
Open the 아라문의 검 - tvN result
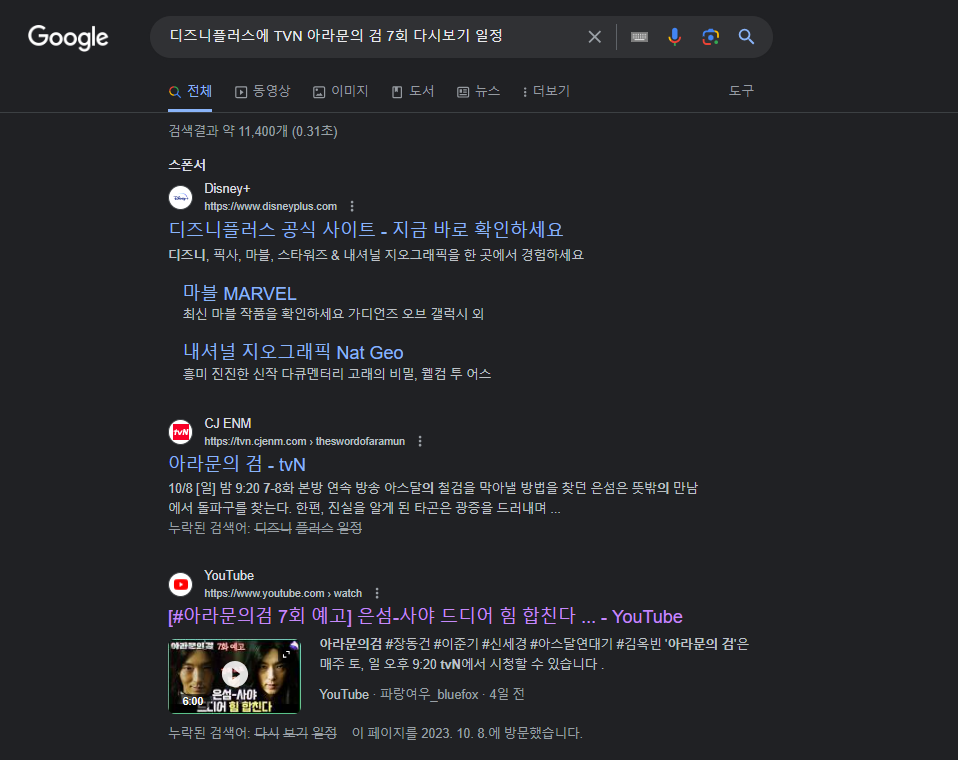coord(237,464)
